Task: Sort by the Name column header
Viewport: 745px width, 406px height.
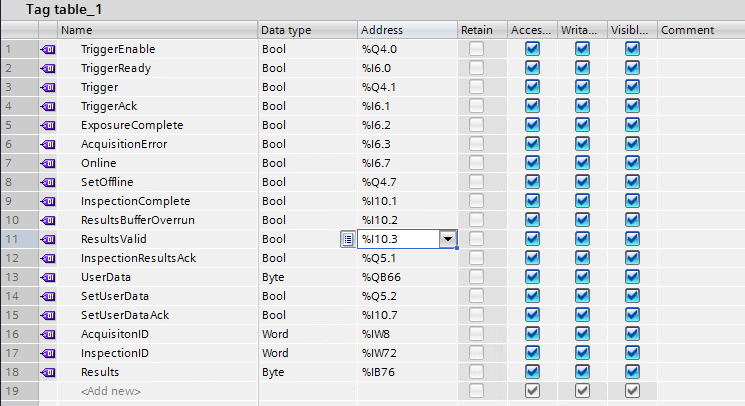Action: pyautogui.click(x=158, y=30)
